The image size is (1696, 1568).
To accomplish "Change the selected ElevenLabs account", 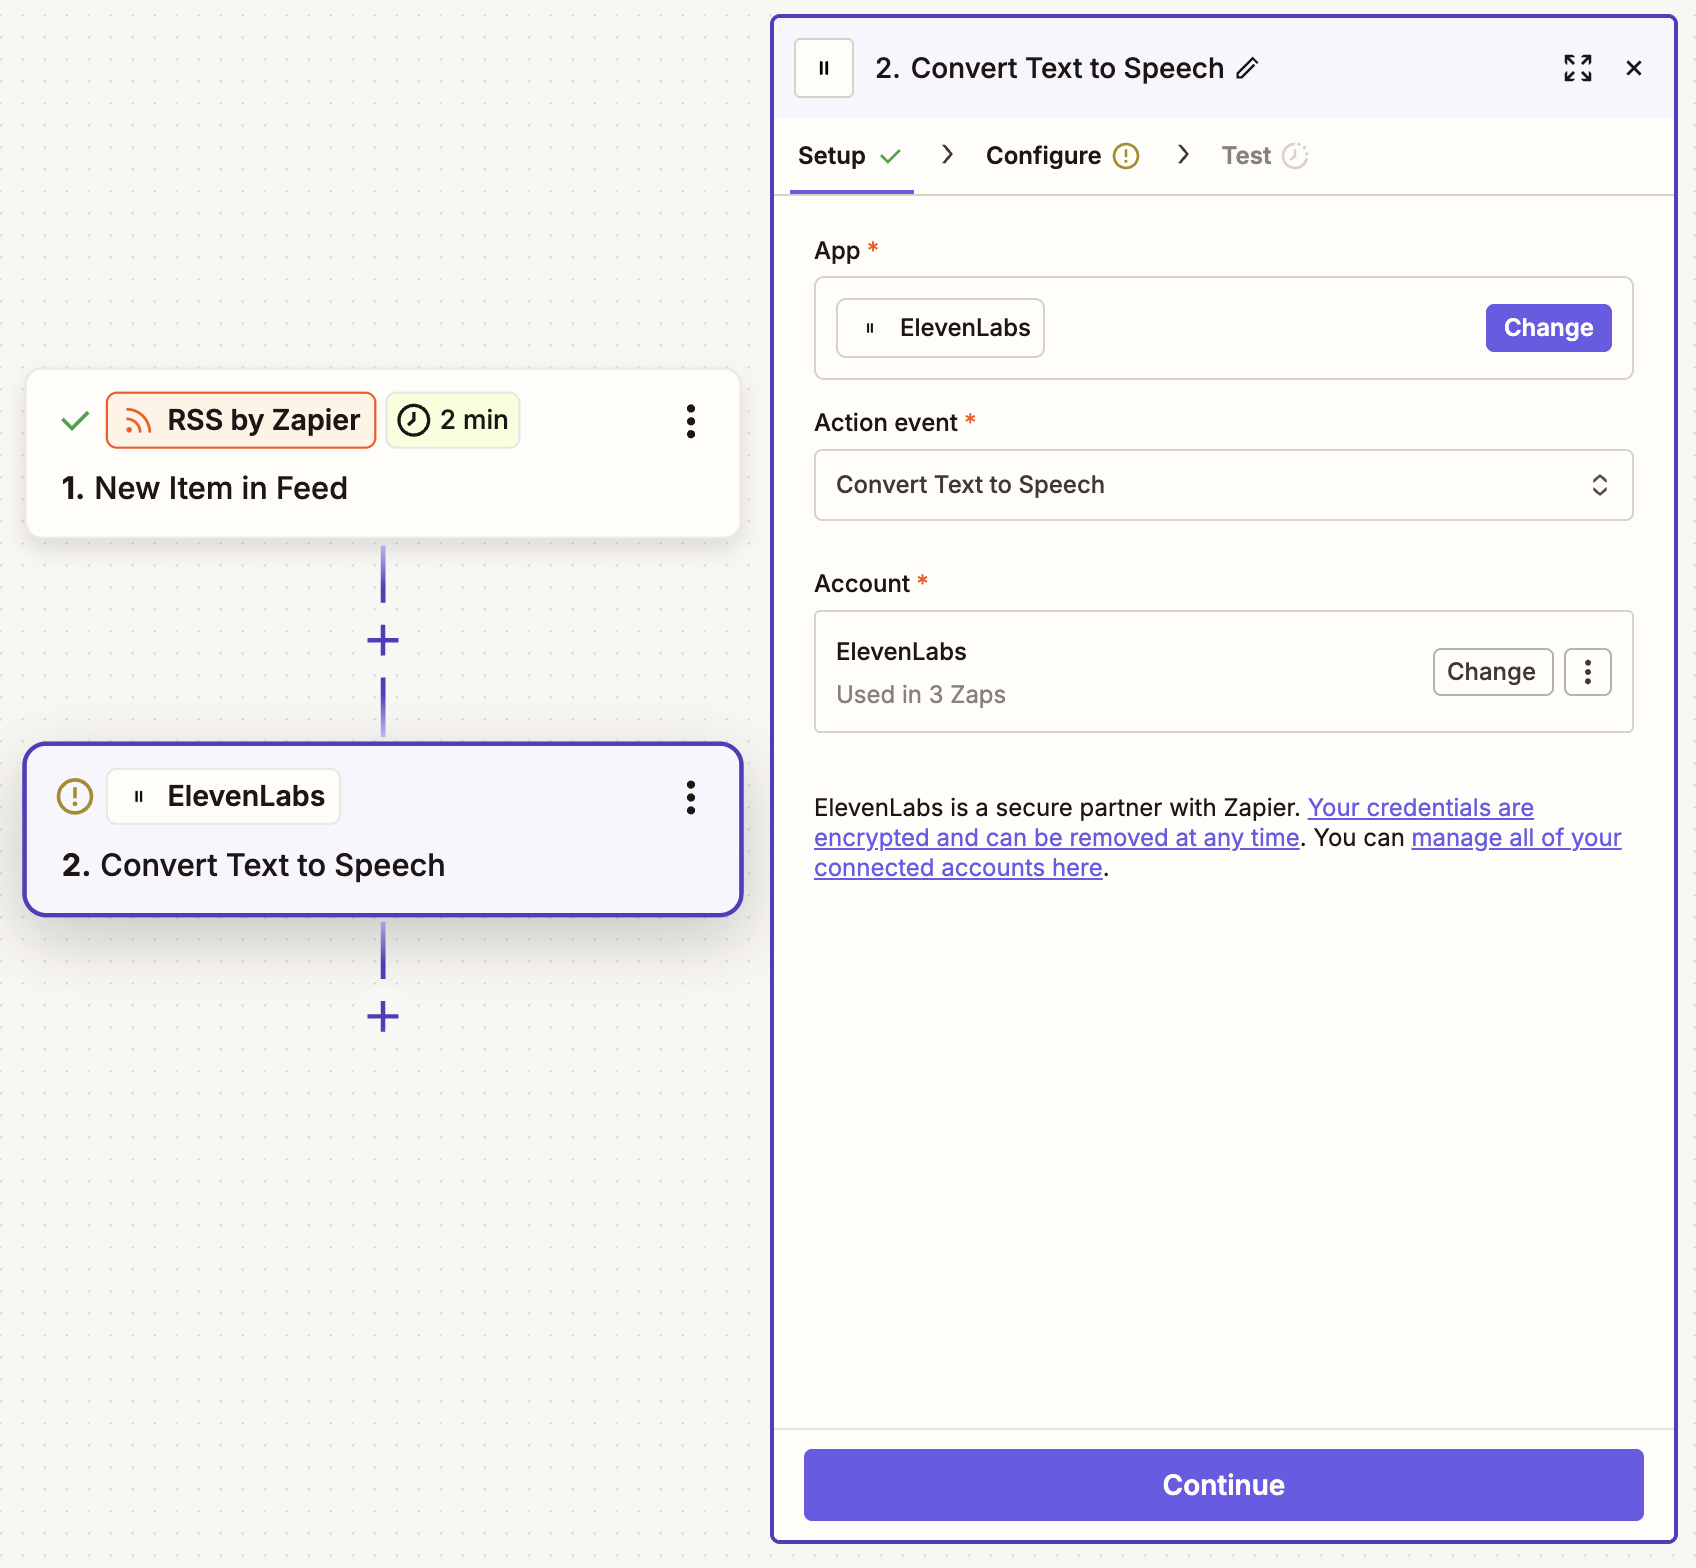I will (1493, 671).
